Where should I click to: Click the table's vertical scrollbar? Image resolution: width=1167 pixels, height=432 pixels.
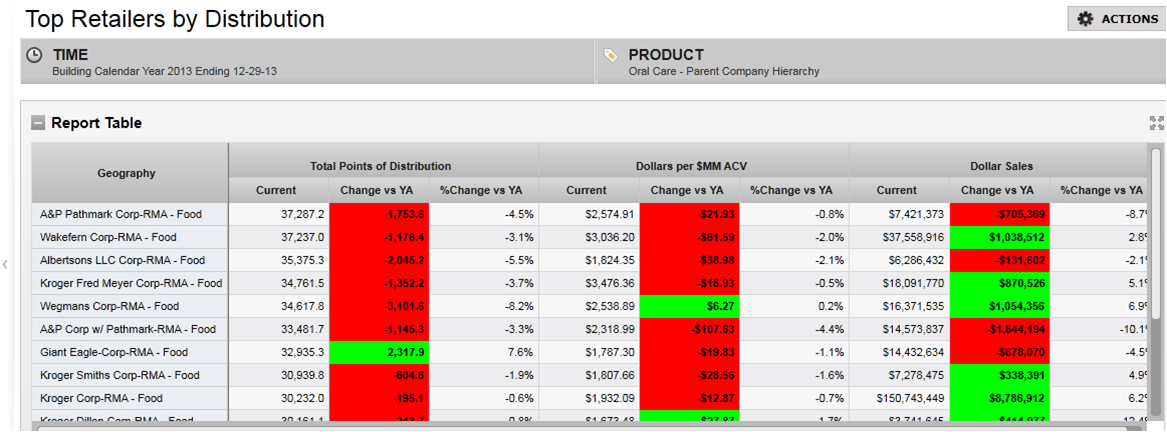(x=1156, y=250)
